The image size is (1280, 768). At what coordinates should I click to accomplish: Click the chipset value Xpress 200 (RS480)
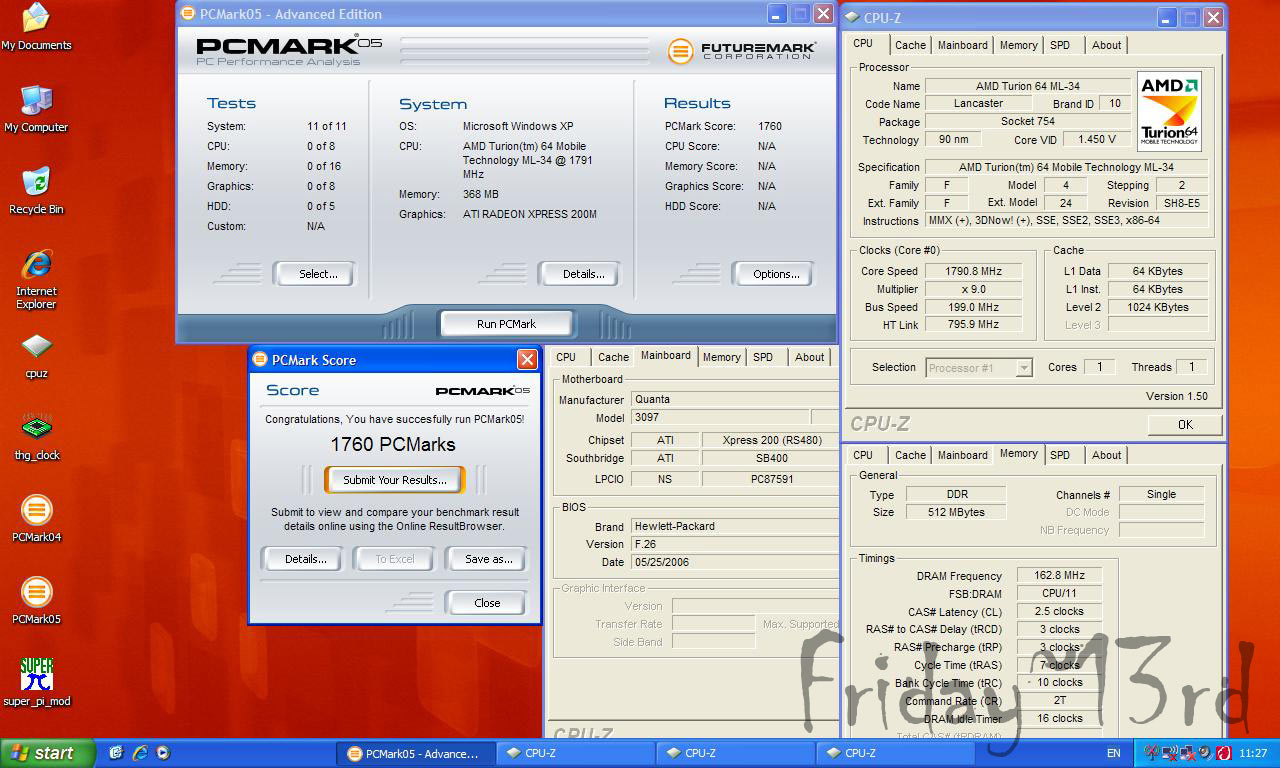(x=770, y=440)
